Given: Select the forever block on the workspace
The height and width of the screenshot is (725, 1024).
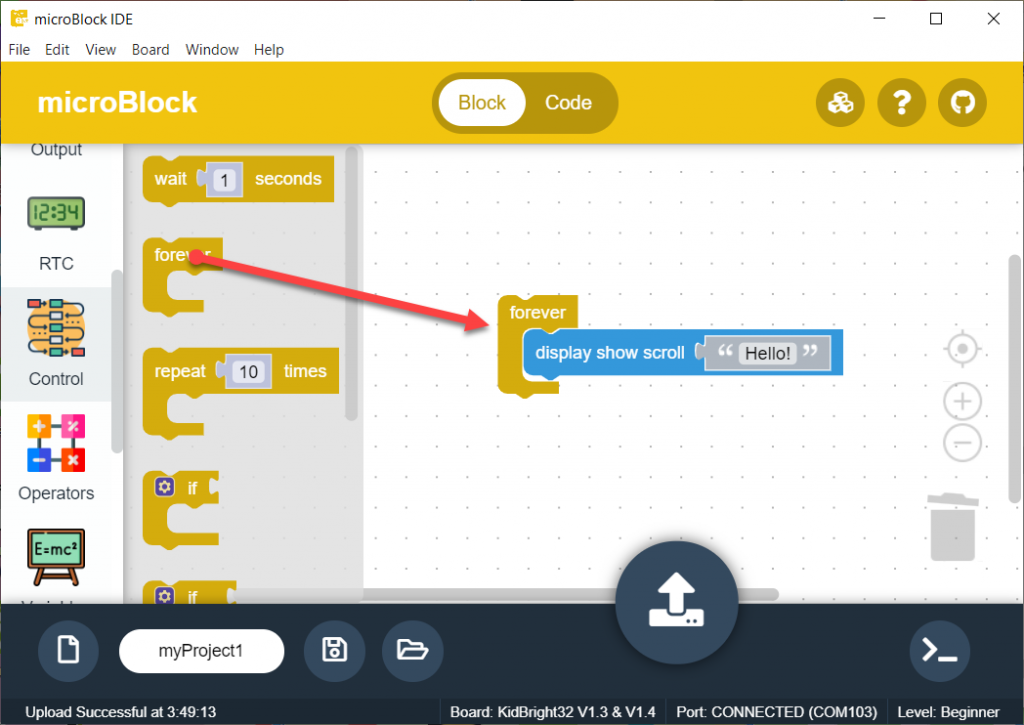Looking at the screenshot, I should point(537,312).
